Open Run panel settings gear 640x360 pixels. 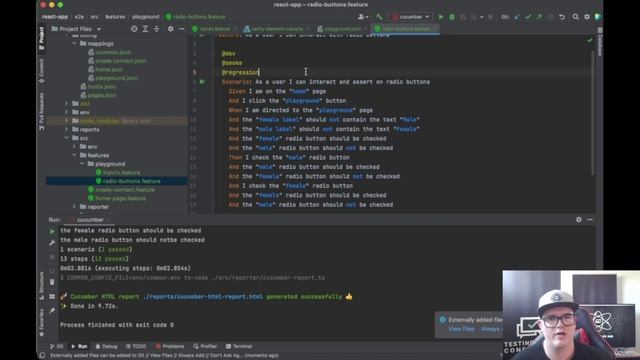point(579,220)
